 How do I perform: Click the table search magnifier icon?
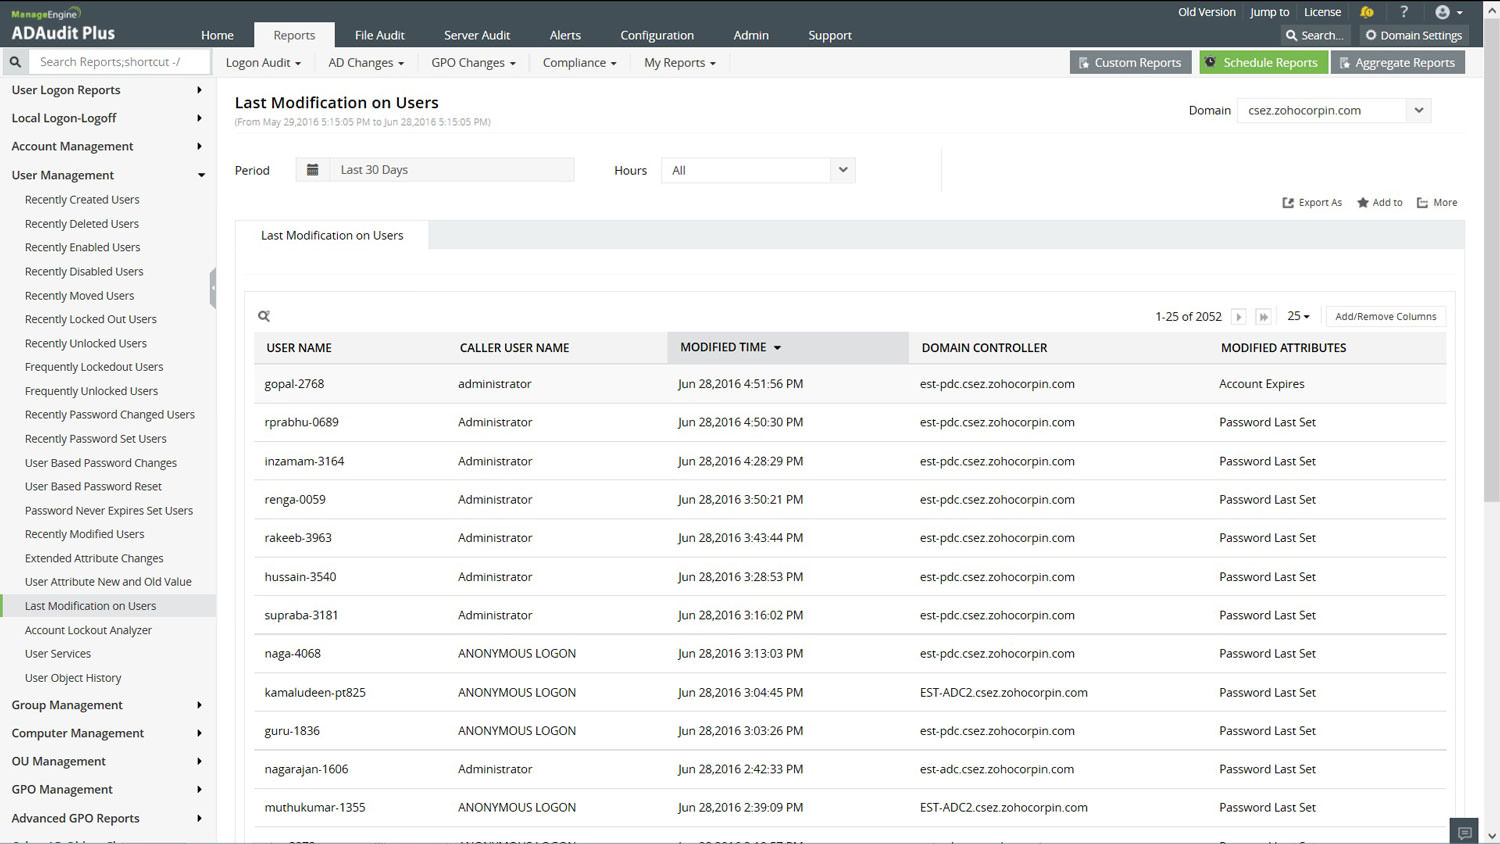pos(264,316)
